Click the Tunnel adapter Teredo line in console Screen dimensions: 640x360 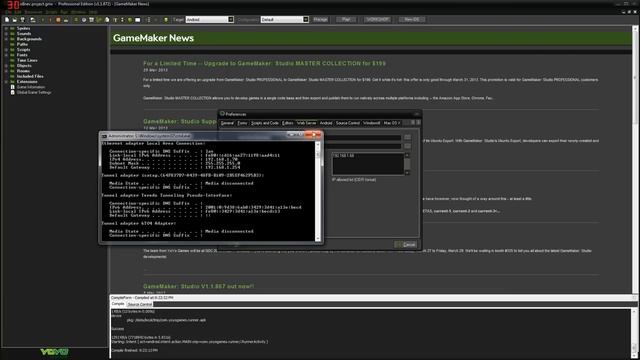[167, 195]
